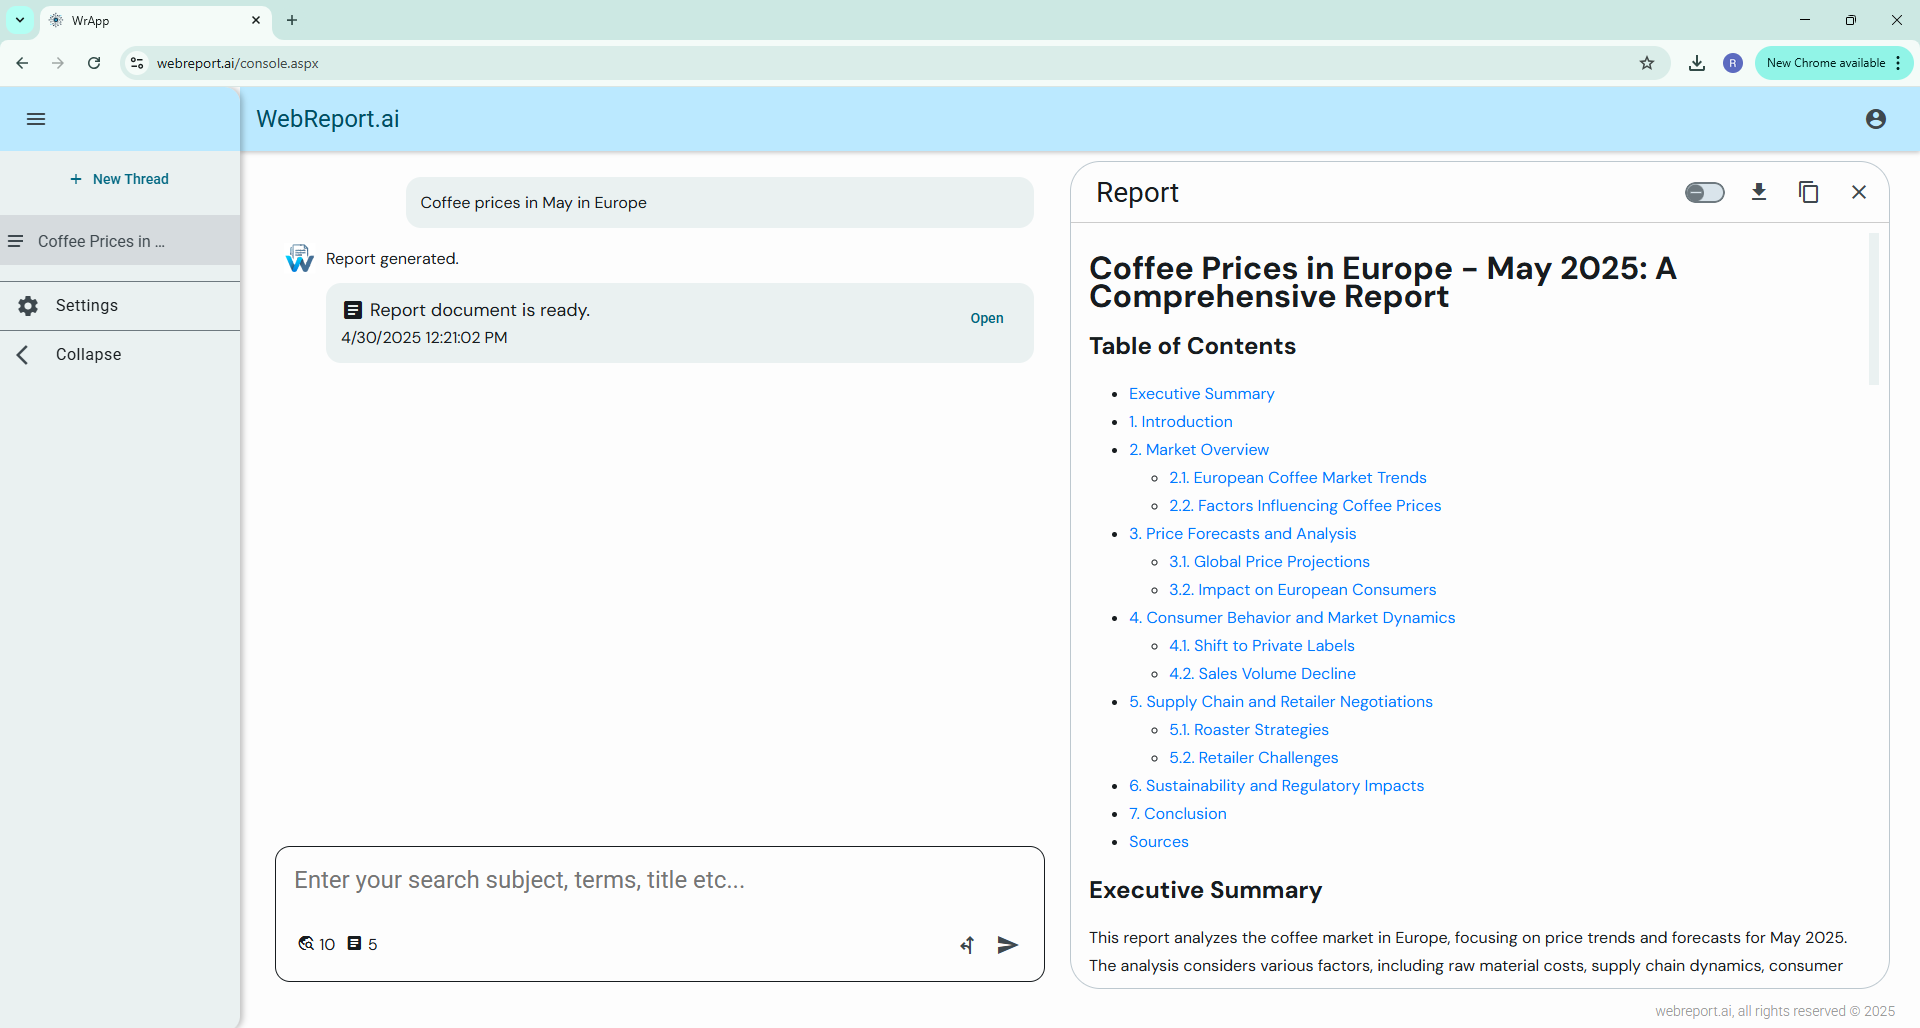This screenshot has height=1028, width=1920.
Task: Jump to 2. Market Overview
Action: tap(1199, 450)
